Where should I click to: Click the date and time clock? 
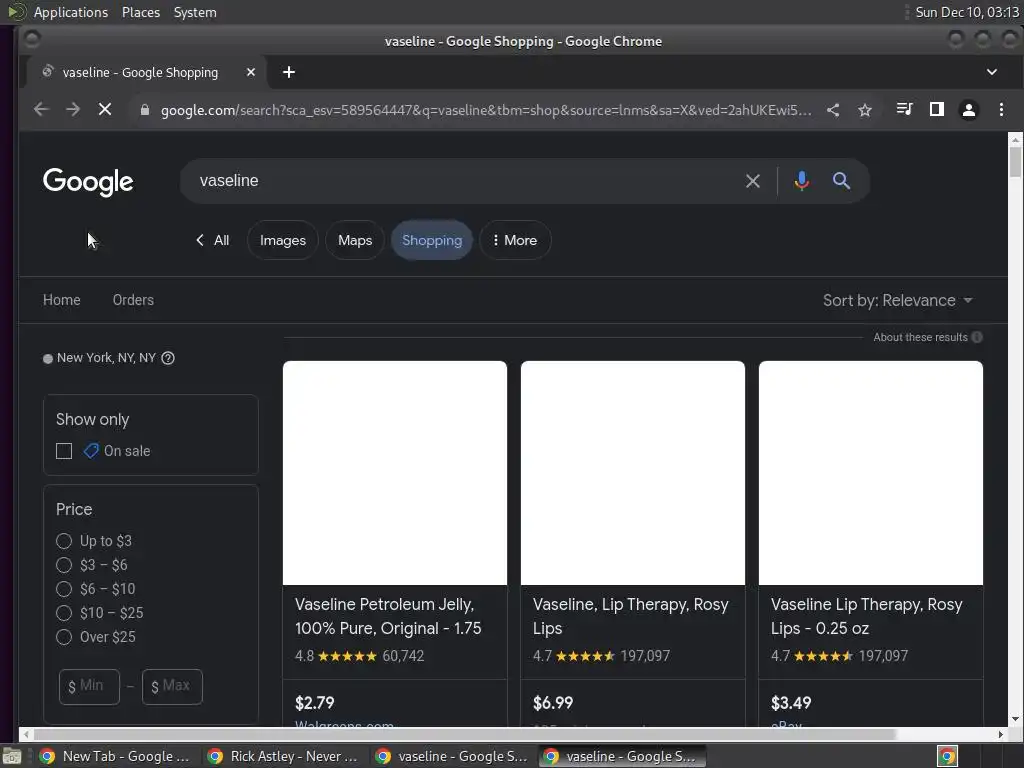(x=967, y=12)
